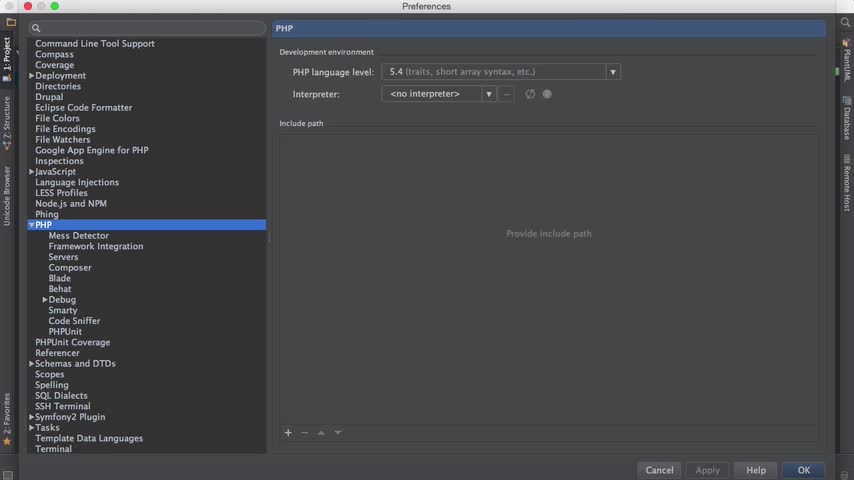Select the Coverage settings item

tap(54, 65)
